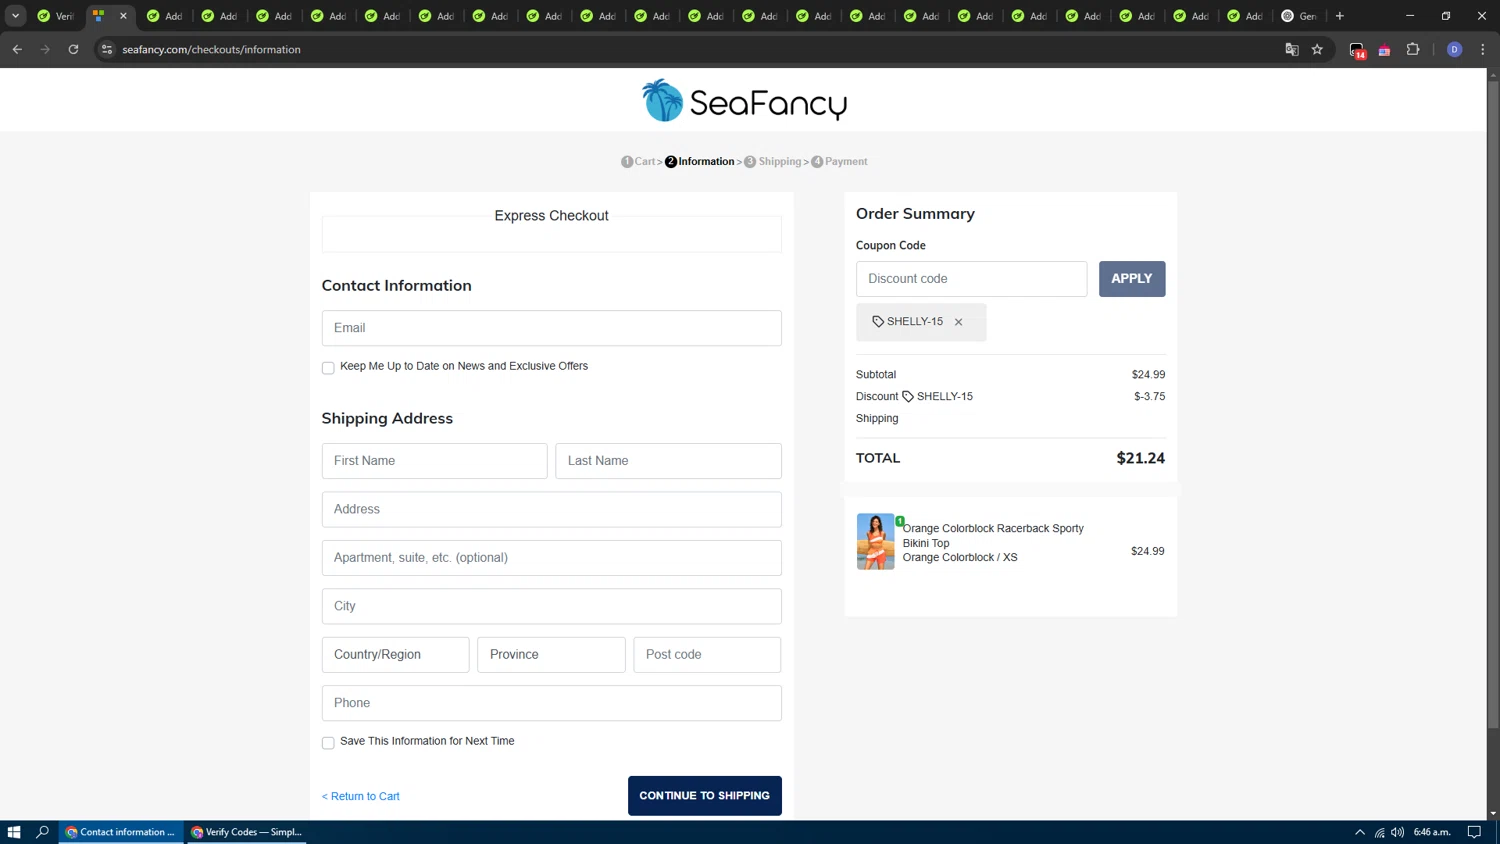
Task: Click the First Name field
Action: (434, 461)
